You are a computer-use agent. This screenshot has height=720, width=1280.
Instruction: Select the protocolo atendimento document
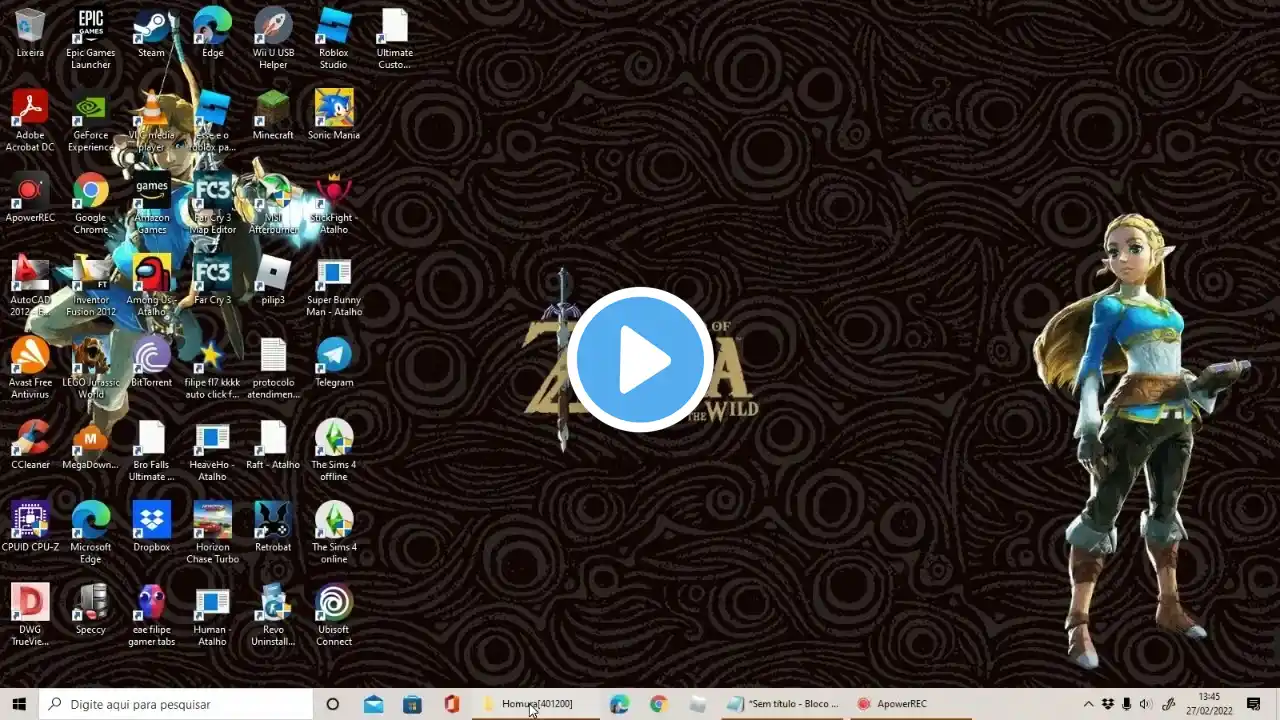(x=273, y=368)
